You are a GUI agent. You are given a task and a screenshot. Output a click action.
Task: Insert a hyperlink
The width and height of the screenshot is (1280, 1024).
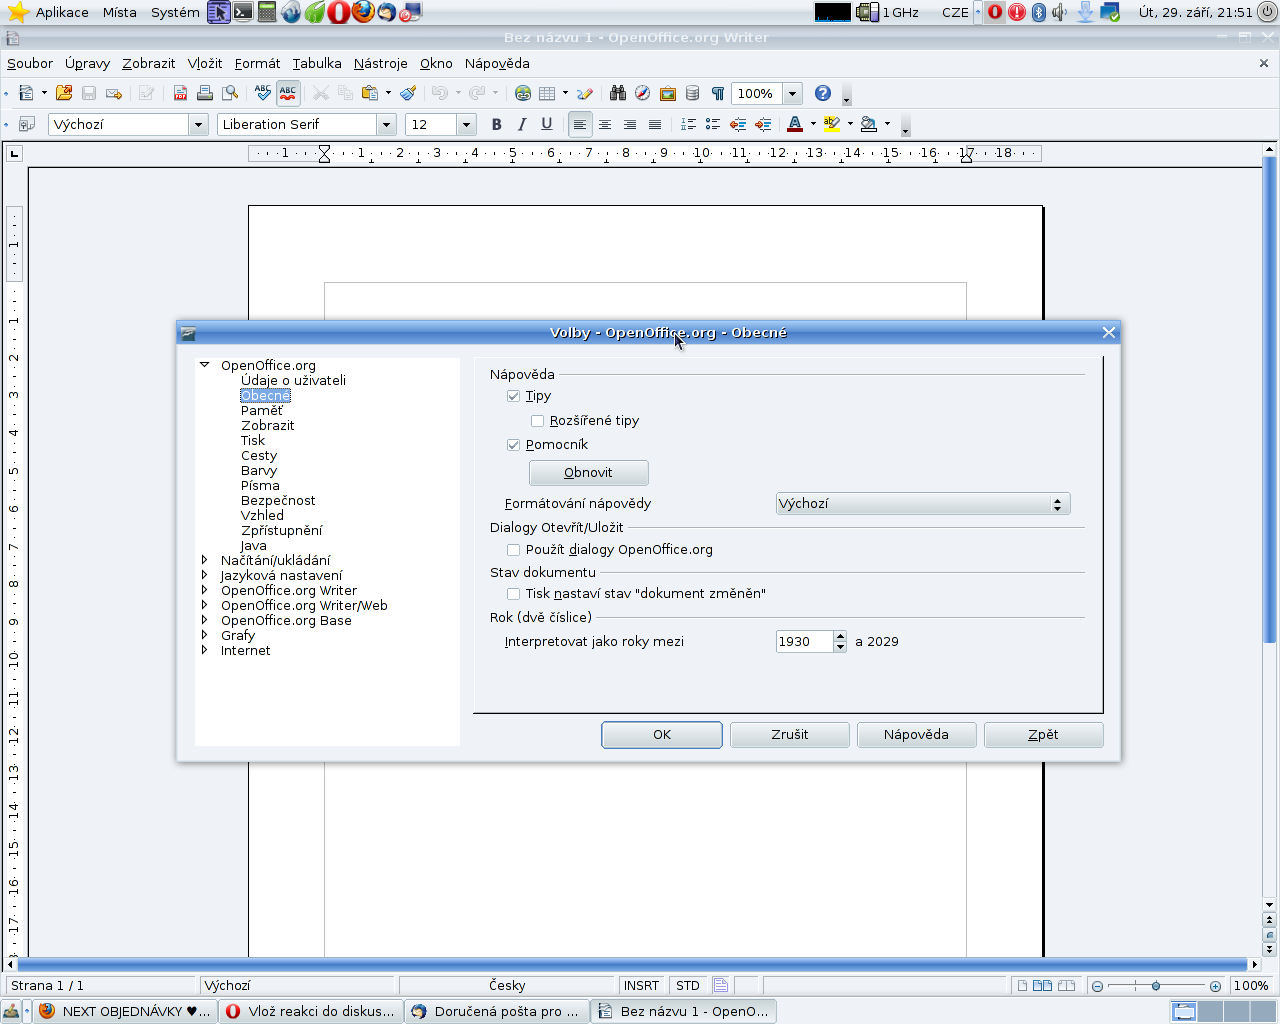click(523, 93)
